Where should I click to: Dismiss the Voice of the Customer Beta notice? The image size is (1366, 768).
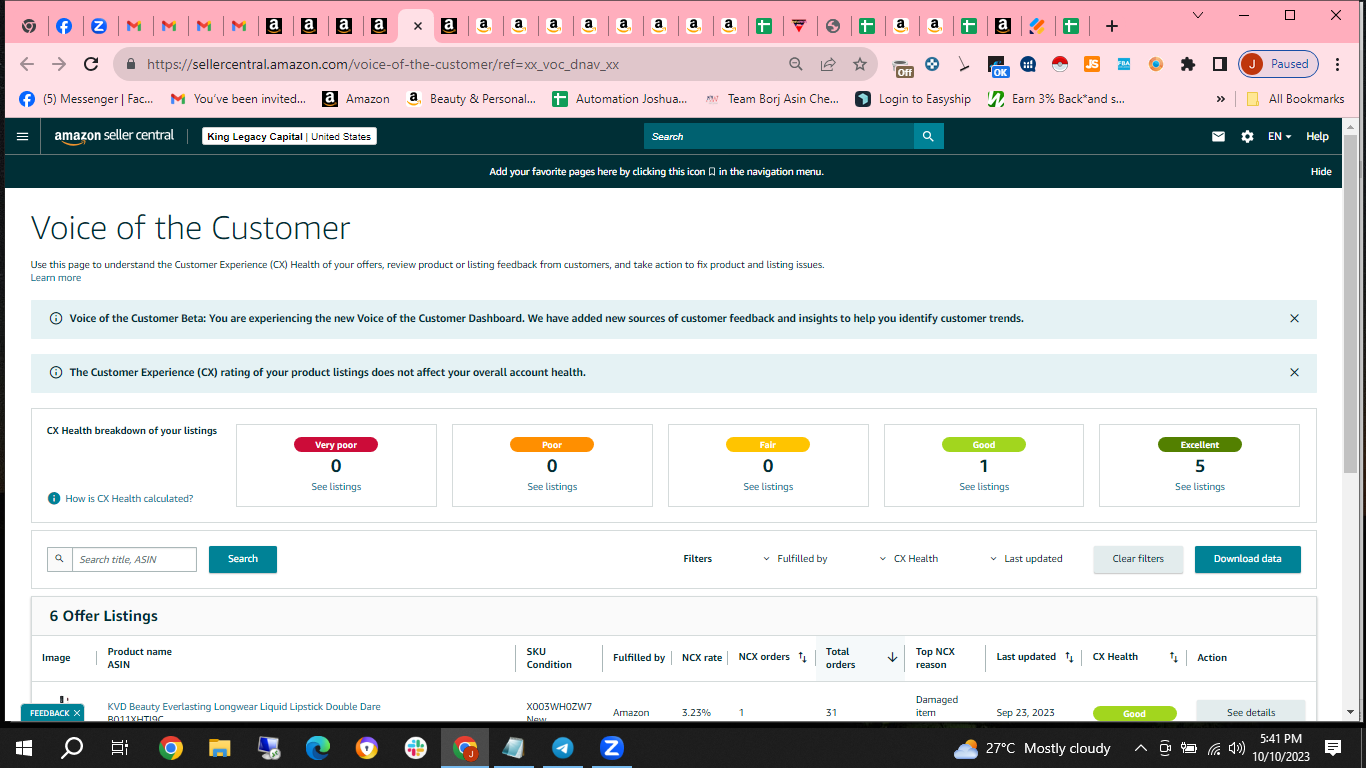[1294, 319]
